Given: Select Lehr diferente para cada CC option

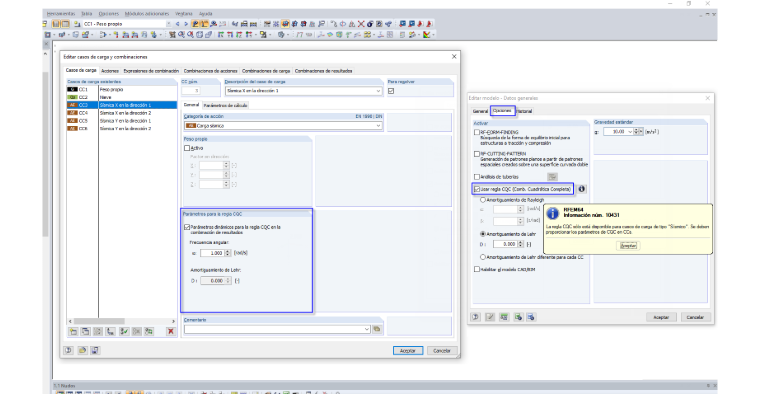Looking at the screenshot, I should click(483, 257).
